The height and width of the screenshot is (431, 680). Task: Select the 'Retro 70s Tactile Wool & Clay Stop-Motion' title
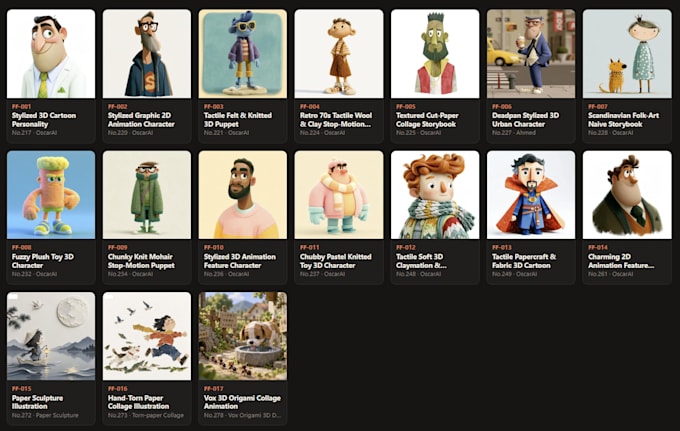(336, 120)
